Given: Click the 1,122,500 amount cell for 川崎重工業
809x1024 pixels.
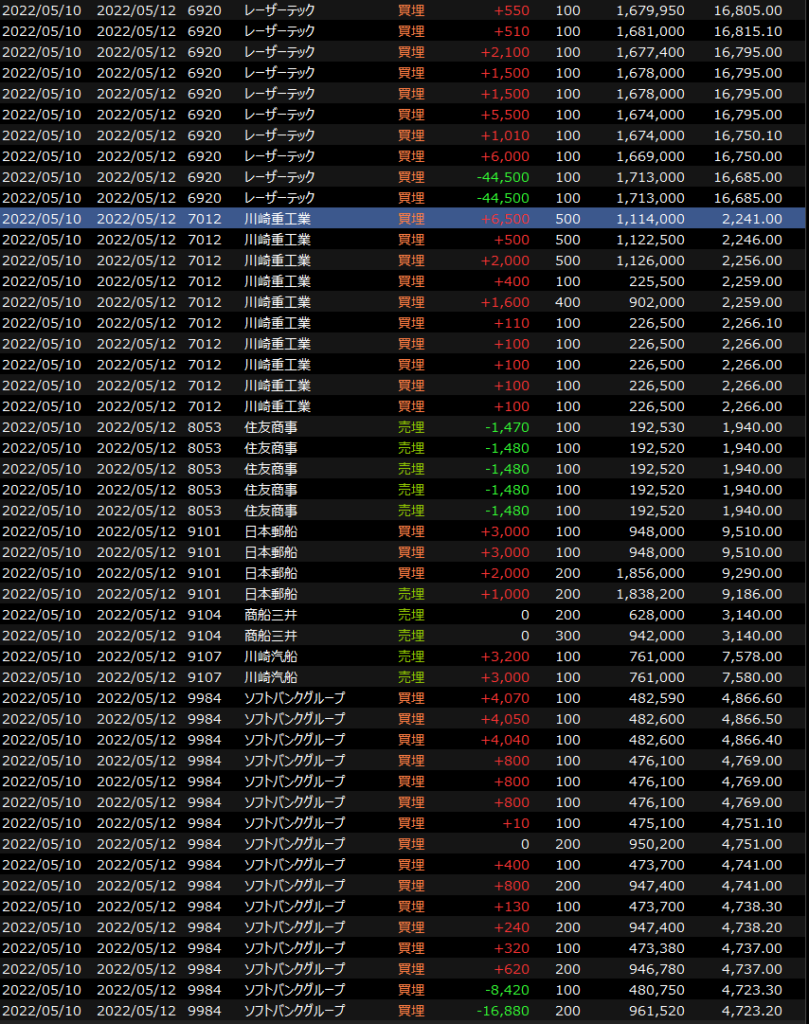Looking at the screenshot, I should (651, 240).
